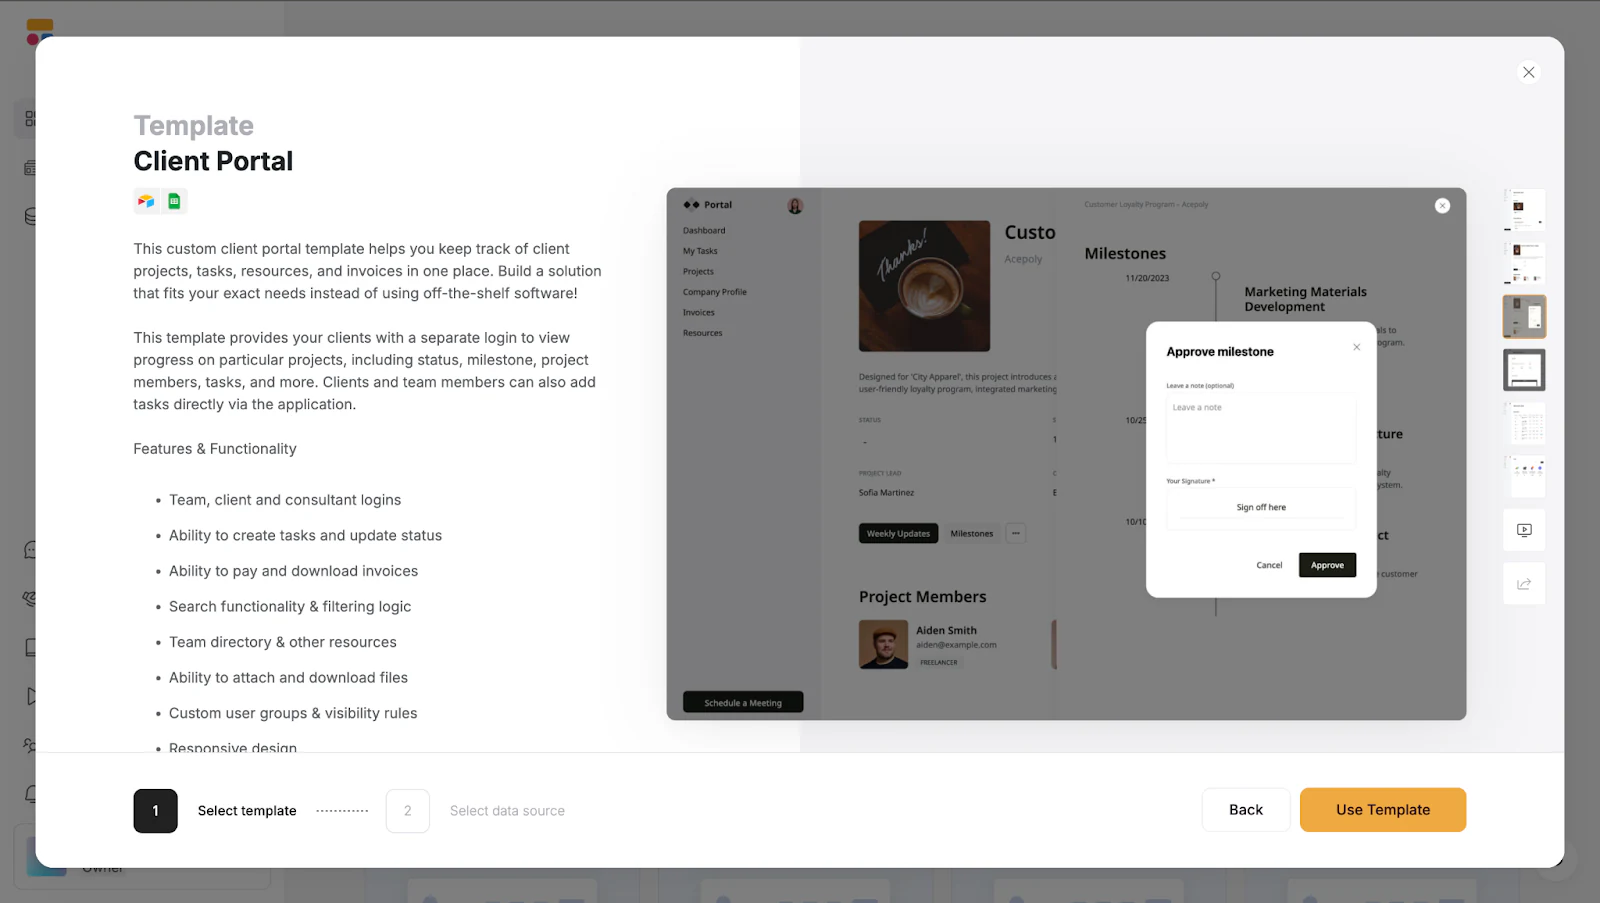Select the first preview thumbnail
The height and width of the screenshot is (903, 1600).
coord(1524,210)
